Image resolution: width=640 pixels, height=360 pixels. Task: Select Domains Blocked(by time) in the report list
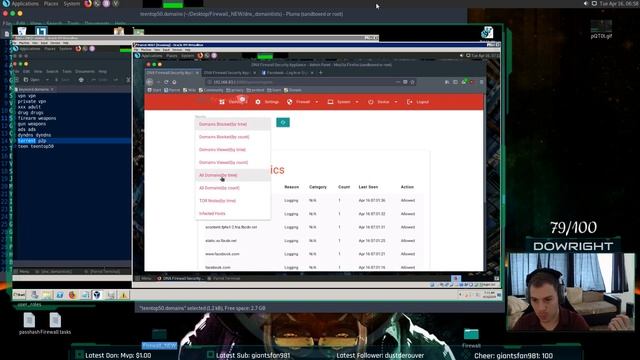[233, 124]
